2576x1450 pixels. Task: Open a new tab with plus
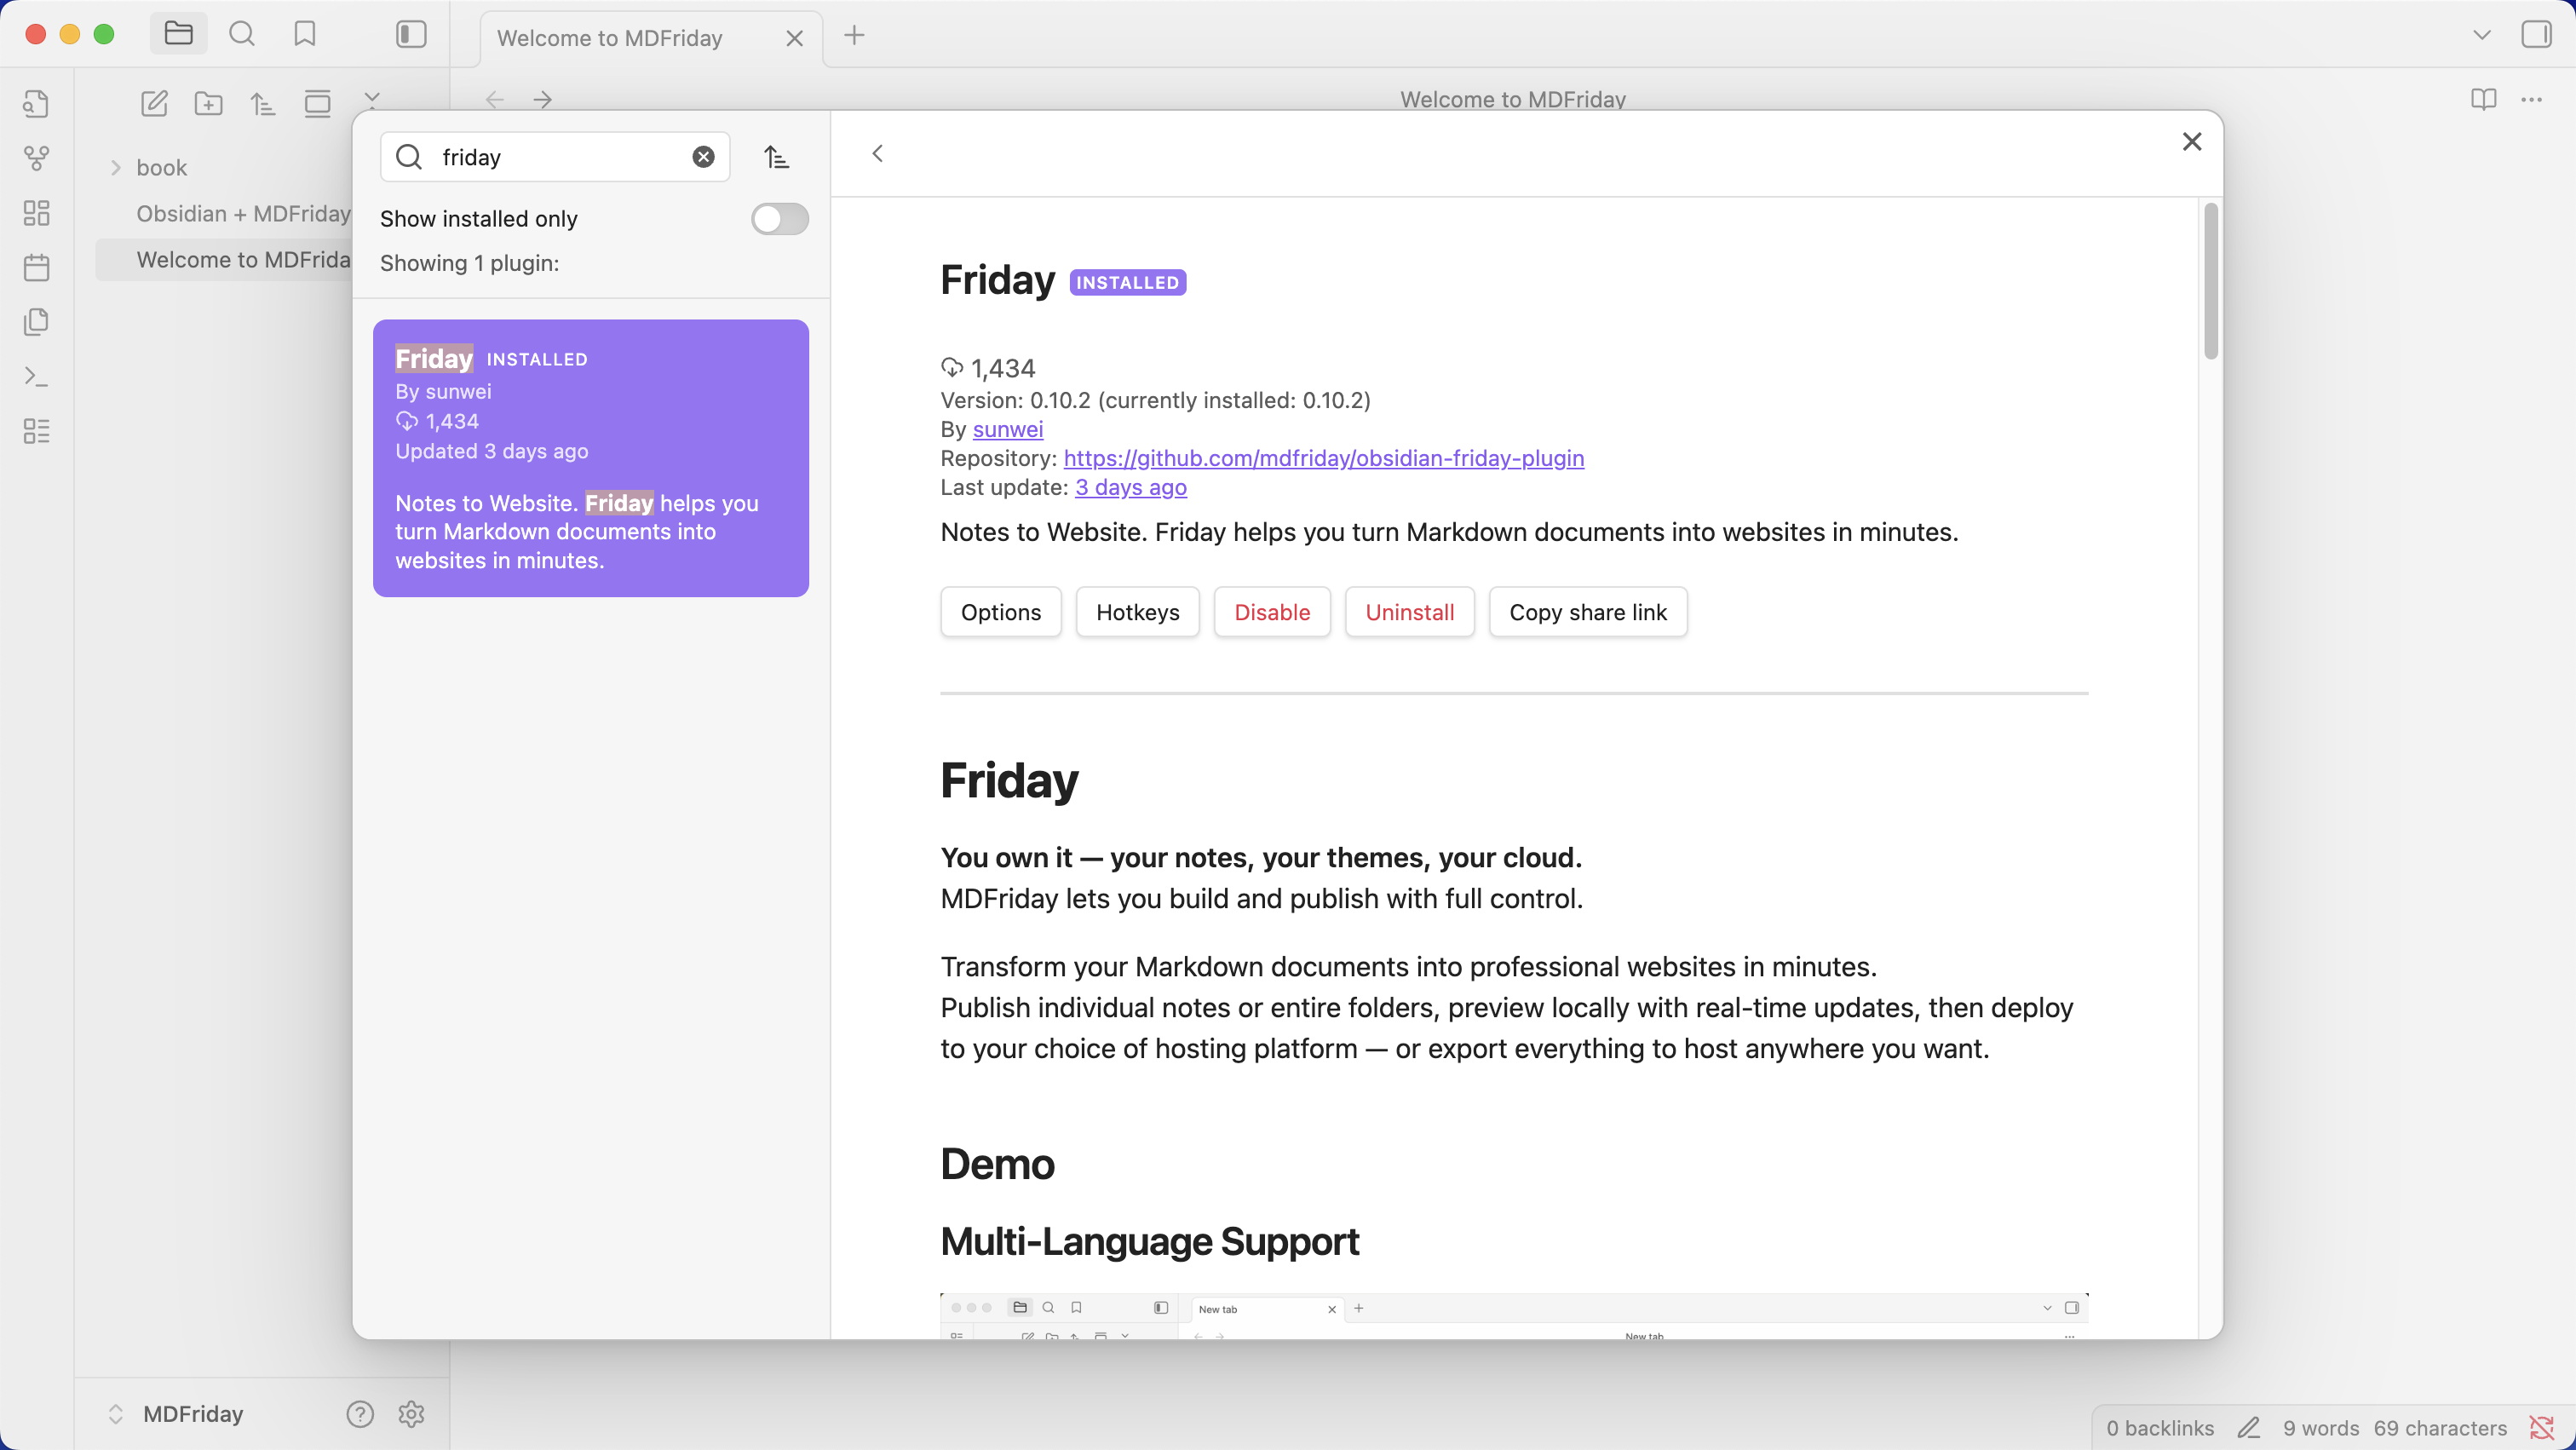click(x=855, y=36)
